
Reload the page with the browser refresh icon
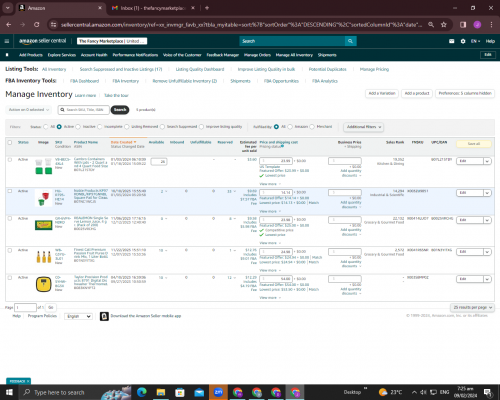click(x=37, y=25)
